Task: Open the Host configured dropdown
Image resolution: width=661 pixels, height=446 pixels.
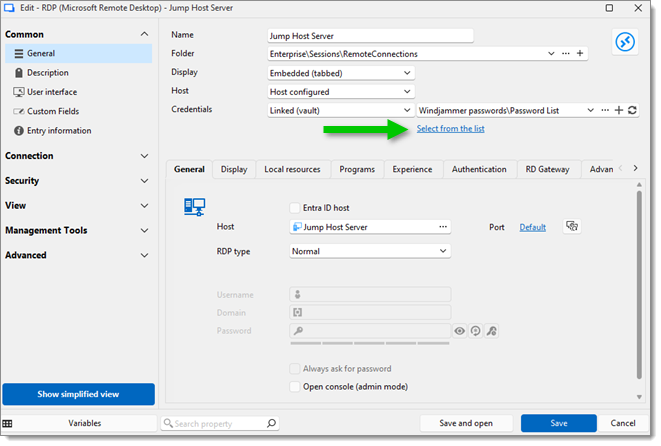Action: coord(341,92)
